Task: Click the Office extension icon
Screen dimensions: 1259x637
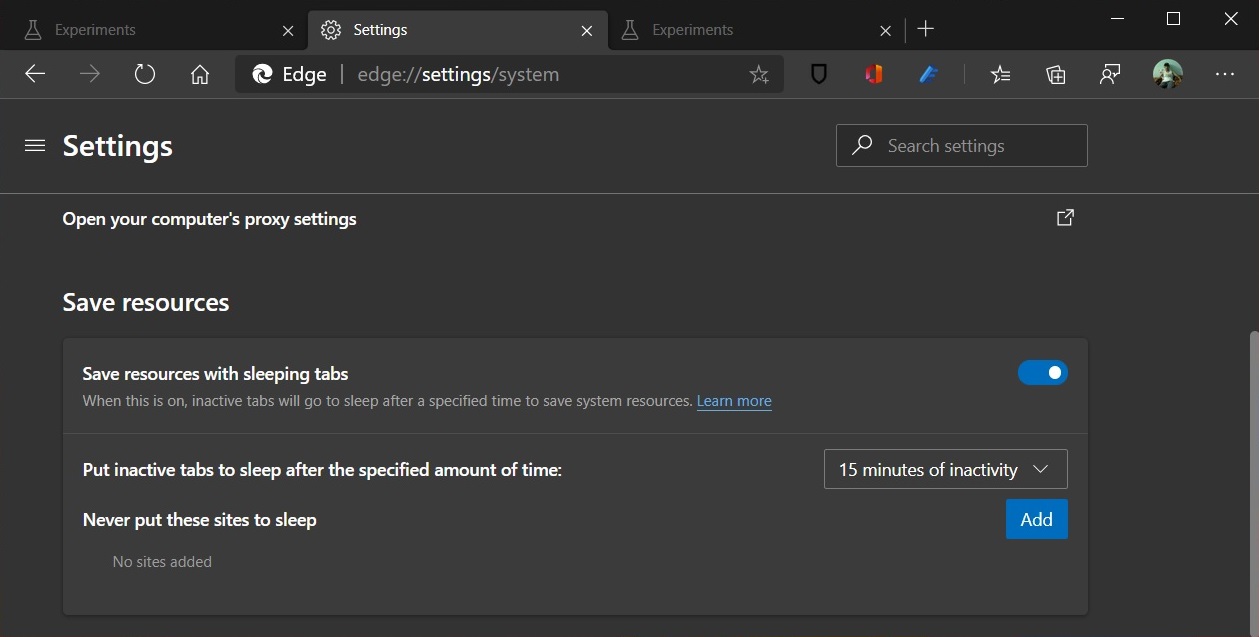Action: [x=874, y=74]
